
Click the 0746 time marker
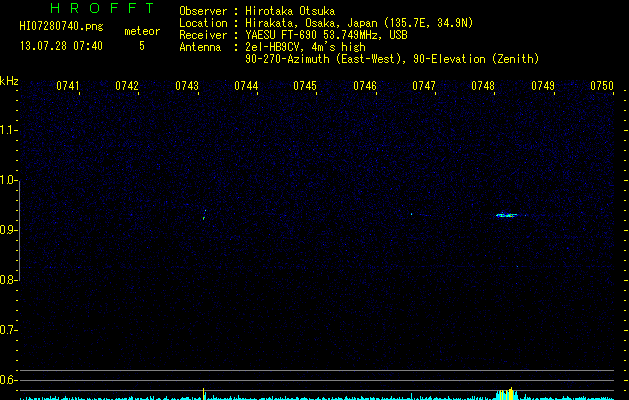pyautogui.click(x=365, y=86)
